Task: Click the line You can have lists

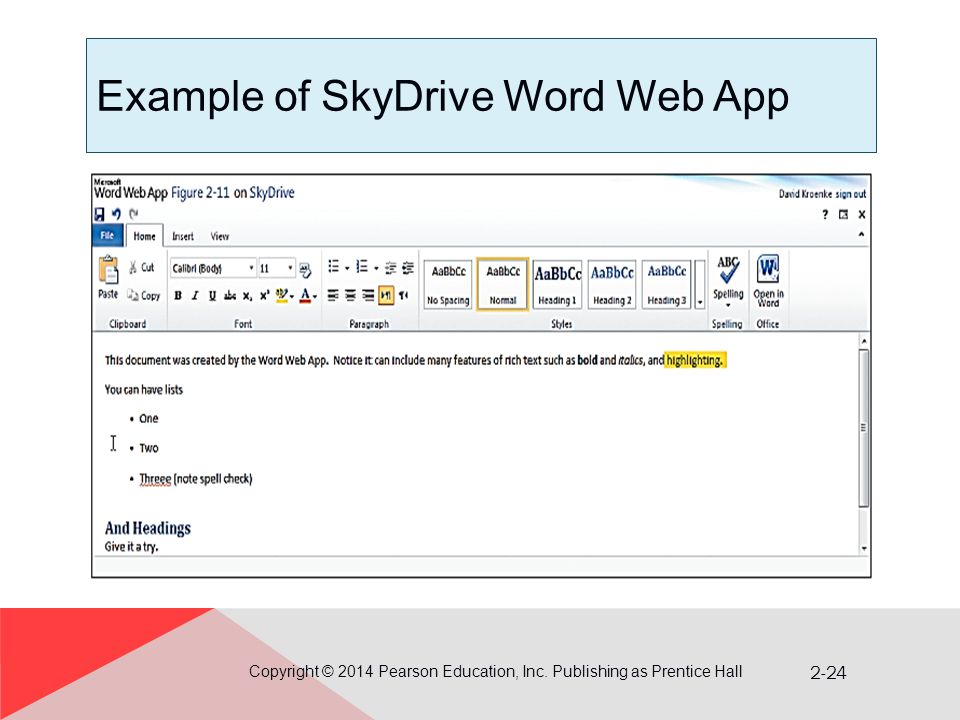Action: (144, 390)
